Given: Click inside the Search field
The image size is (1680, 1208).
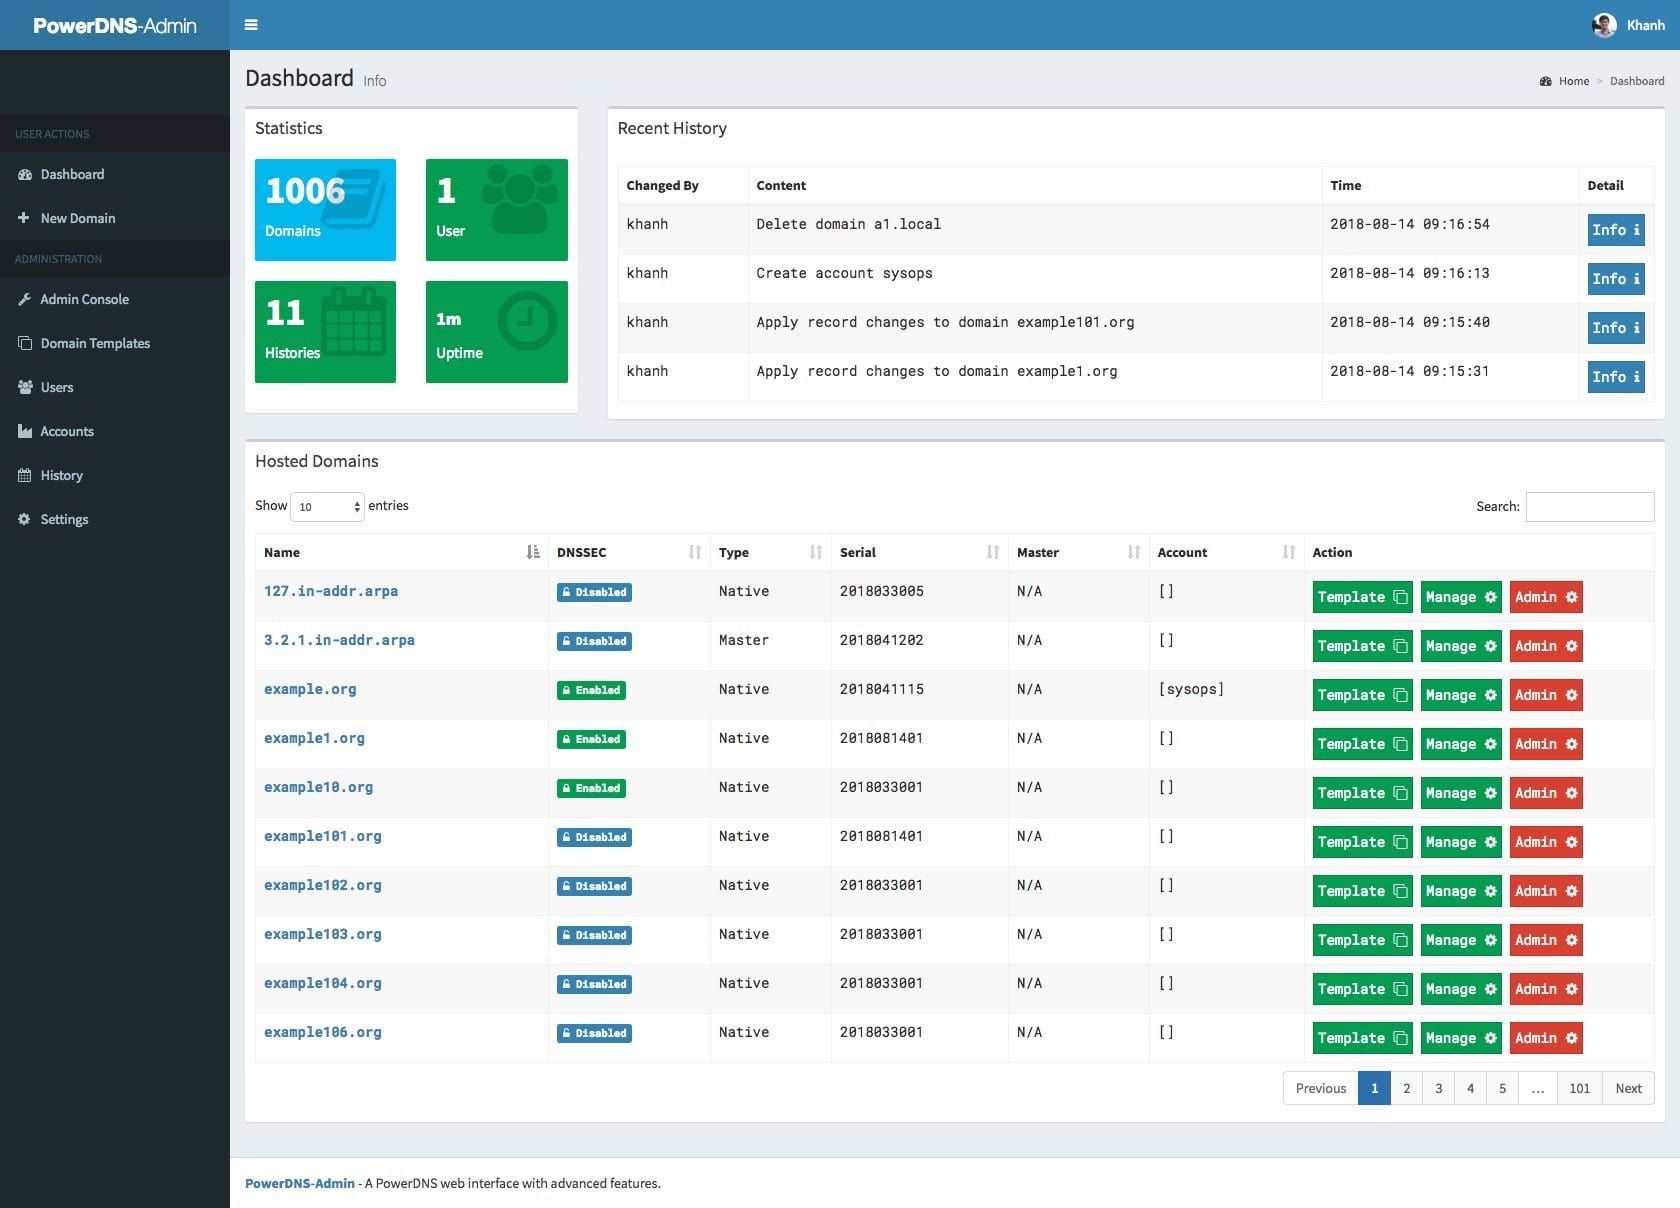Looking at the screenshot, I should [1590, 507].
